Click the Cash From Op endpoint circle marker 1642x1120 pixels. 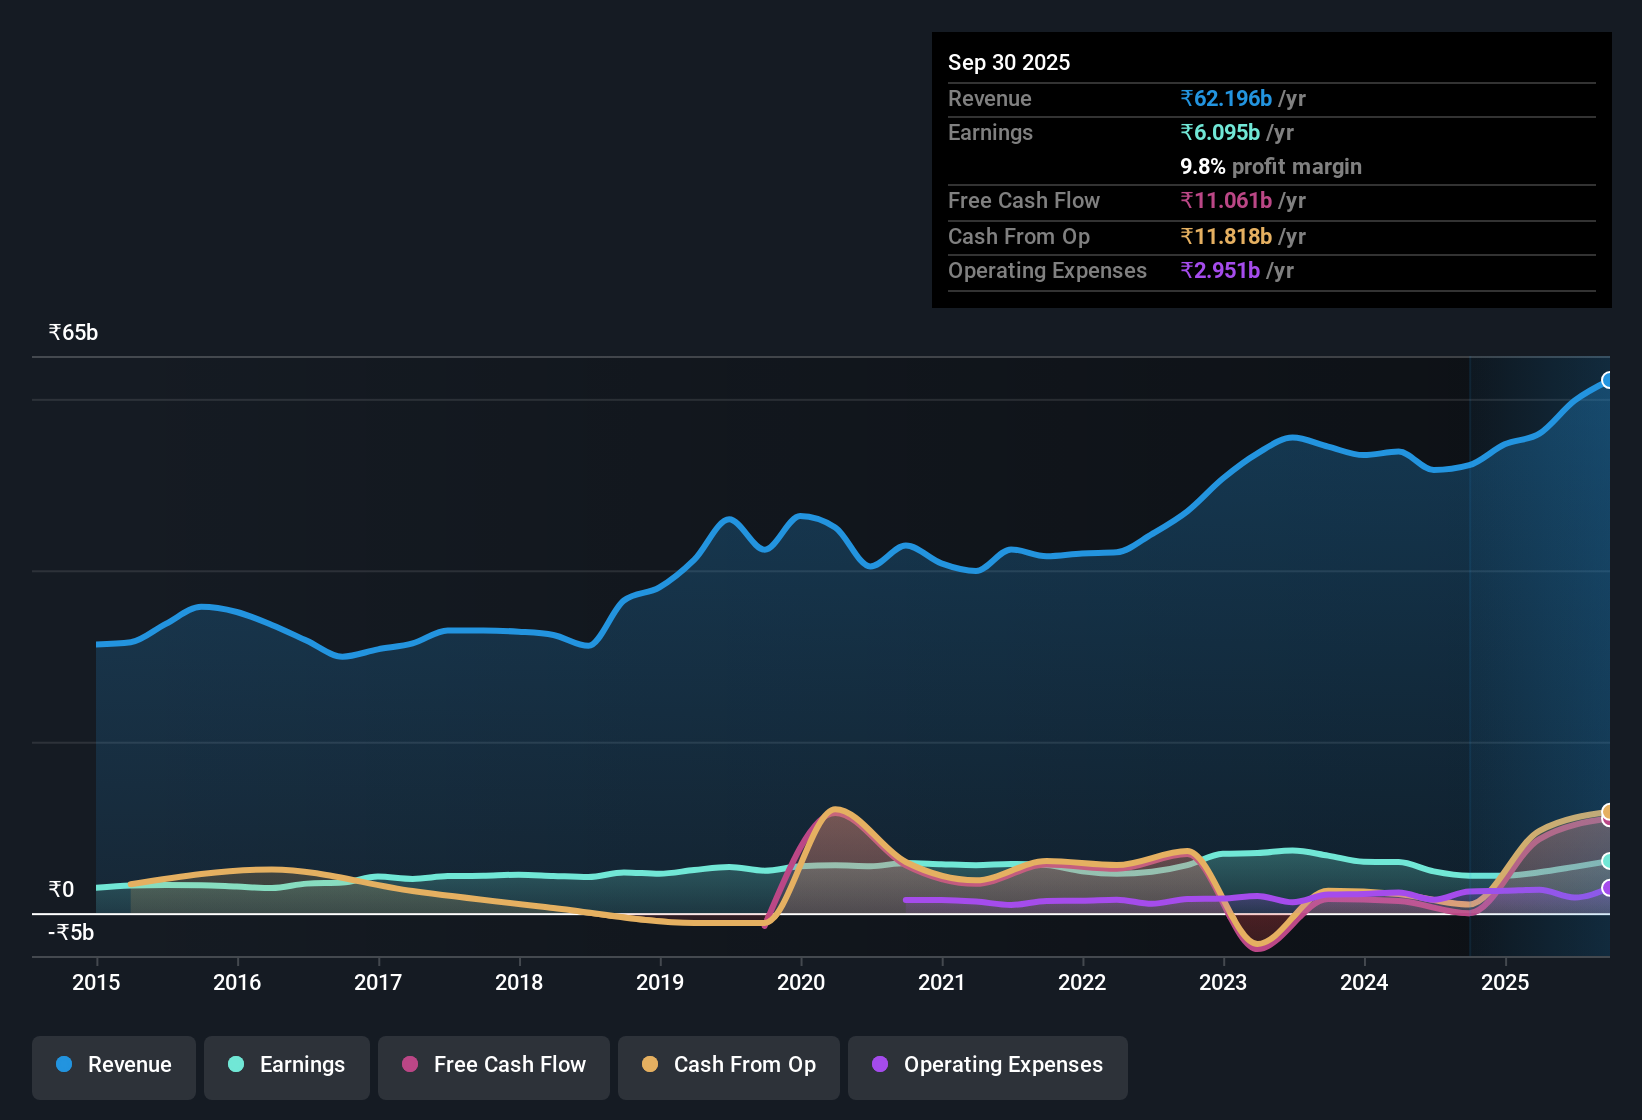pos(1608,812)
